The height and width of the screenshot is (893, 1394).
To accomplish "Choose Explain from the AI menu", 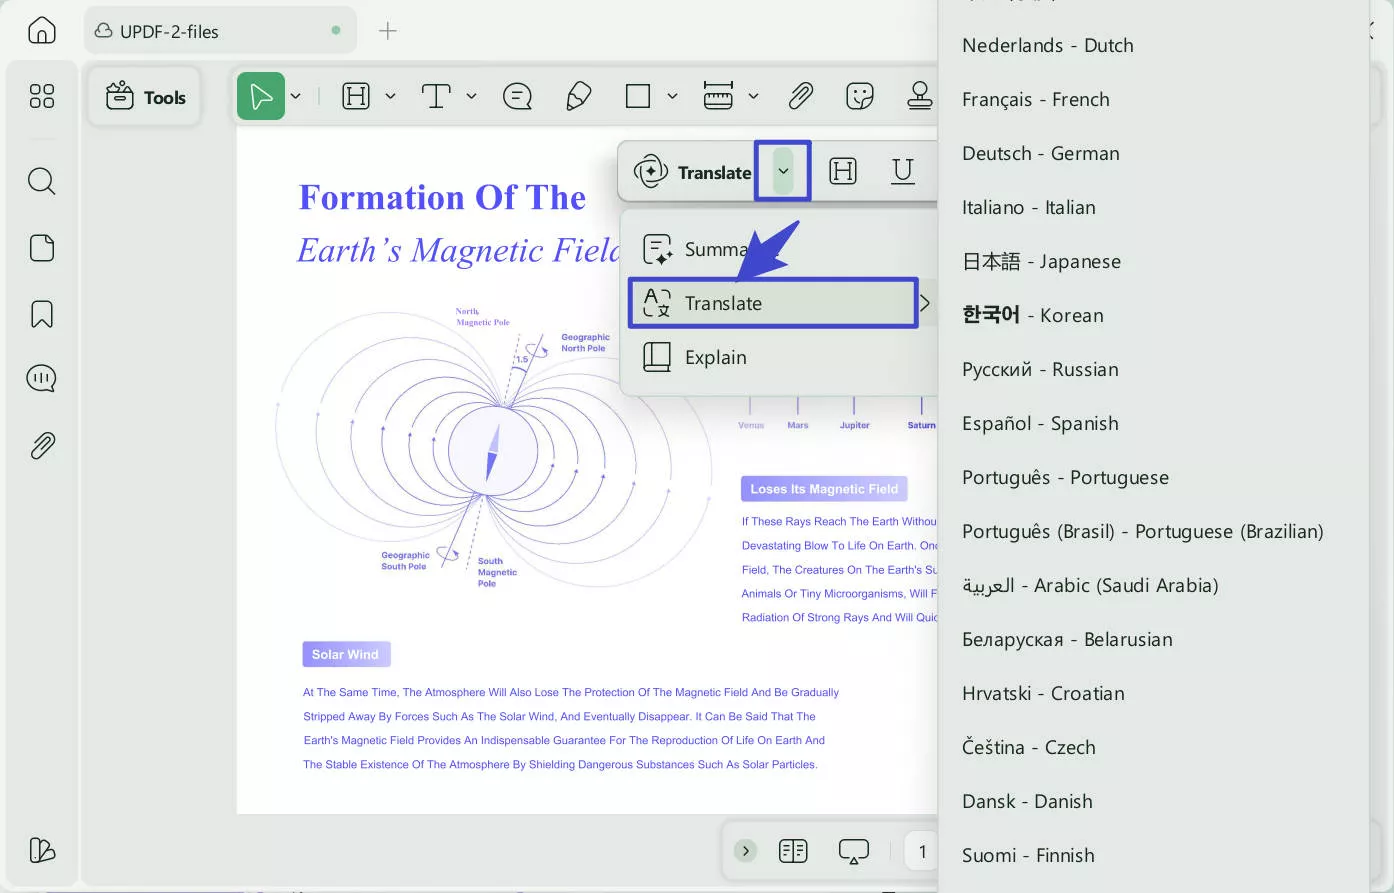I will point(715,357).
